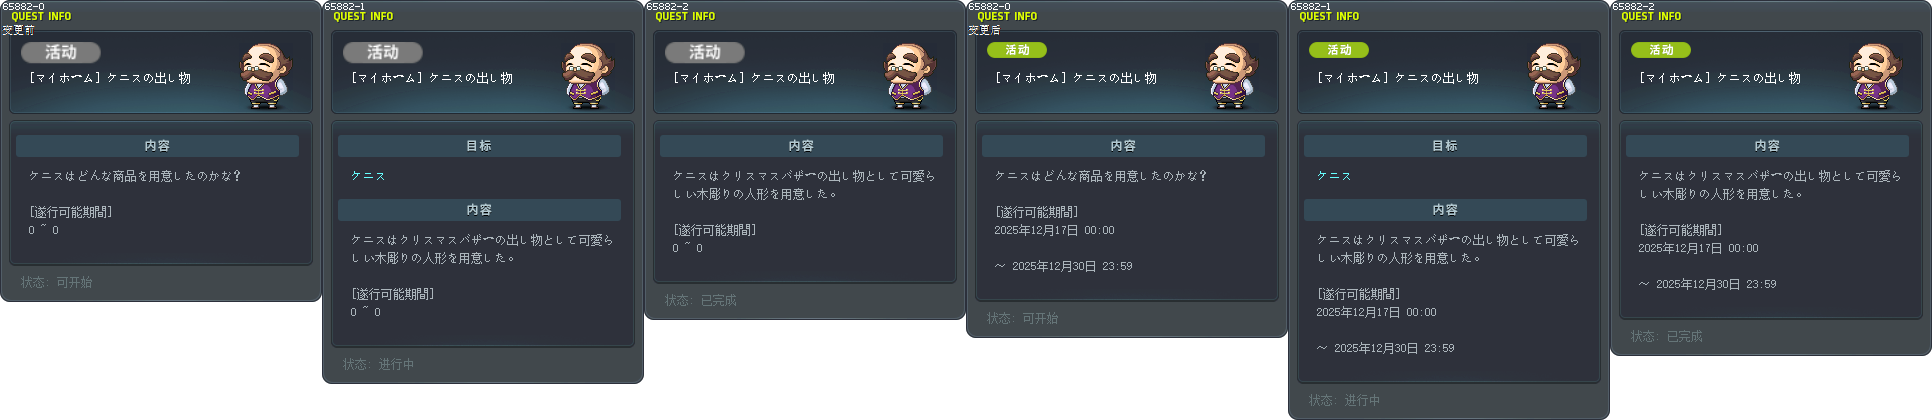1932x420 pixels.
Task: Click the QUEST INFO title above the 変更前 label
Action: click(x=41, y=16)
